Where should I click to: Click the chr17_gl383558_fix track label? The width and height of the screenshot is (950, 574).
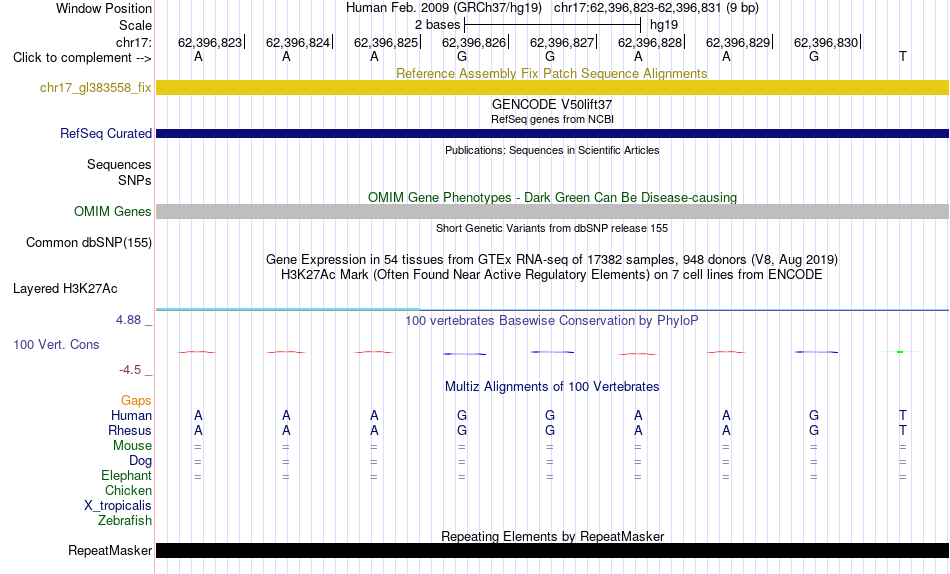[x=95, y=88]
